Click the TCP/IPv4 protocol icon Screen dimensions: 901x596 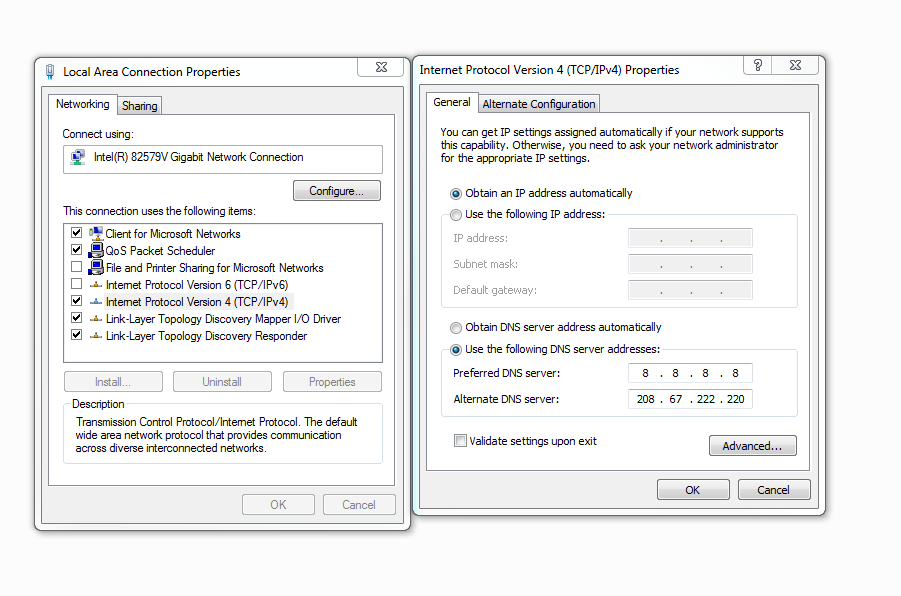point(96,302)
